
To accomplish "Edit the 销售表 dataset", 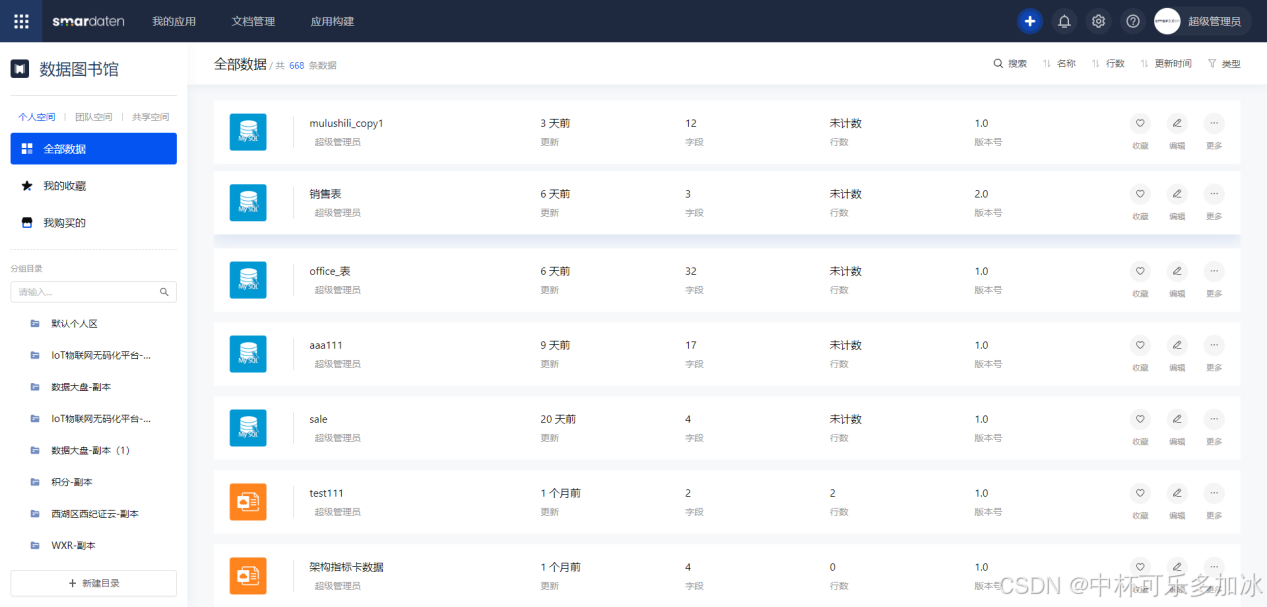I will click(x=1177, y=194).
